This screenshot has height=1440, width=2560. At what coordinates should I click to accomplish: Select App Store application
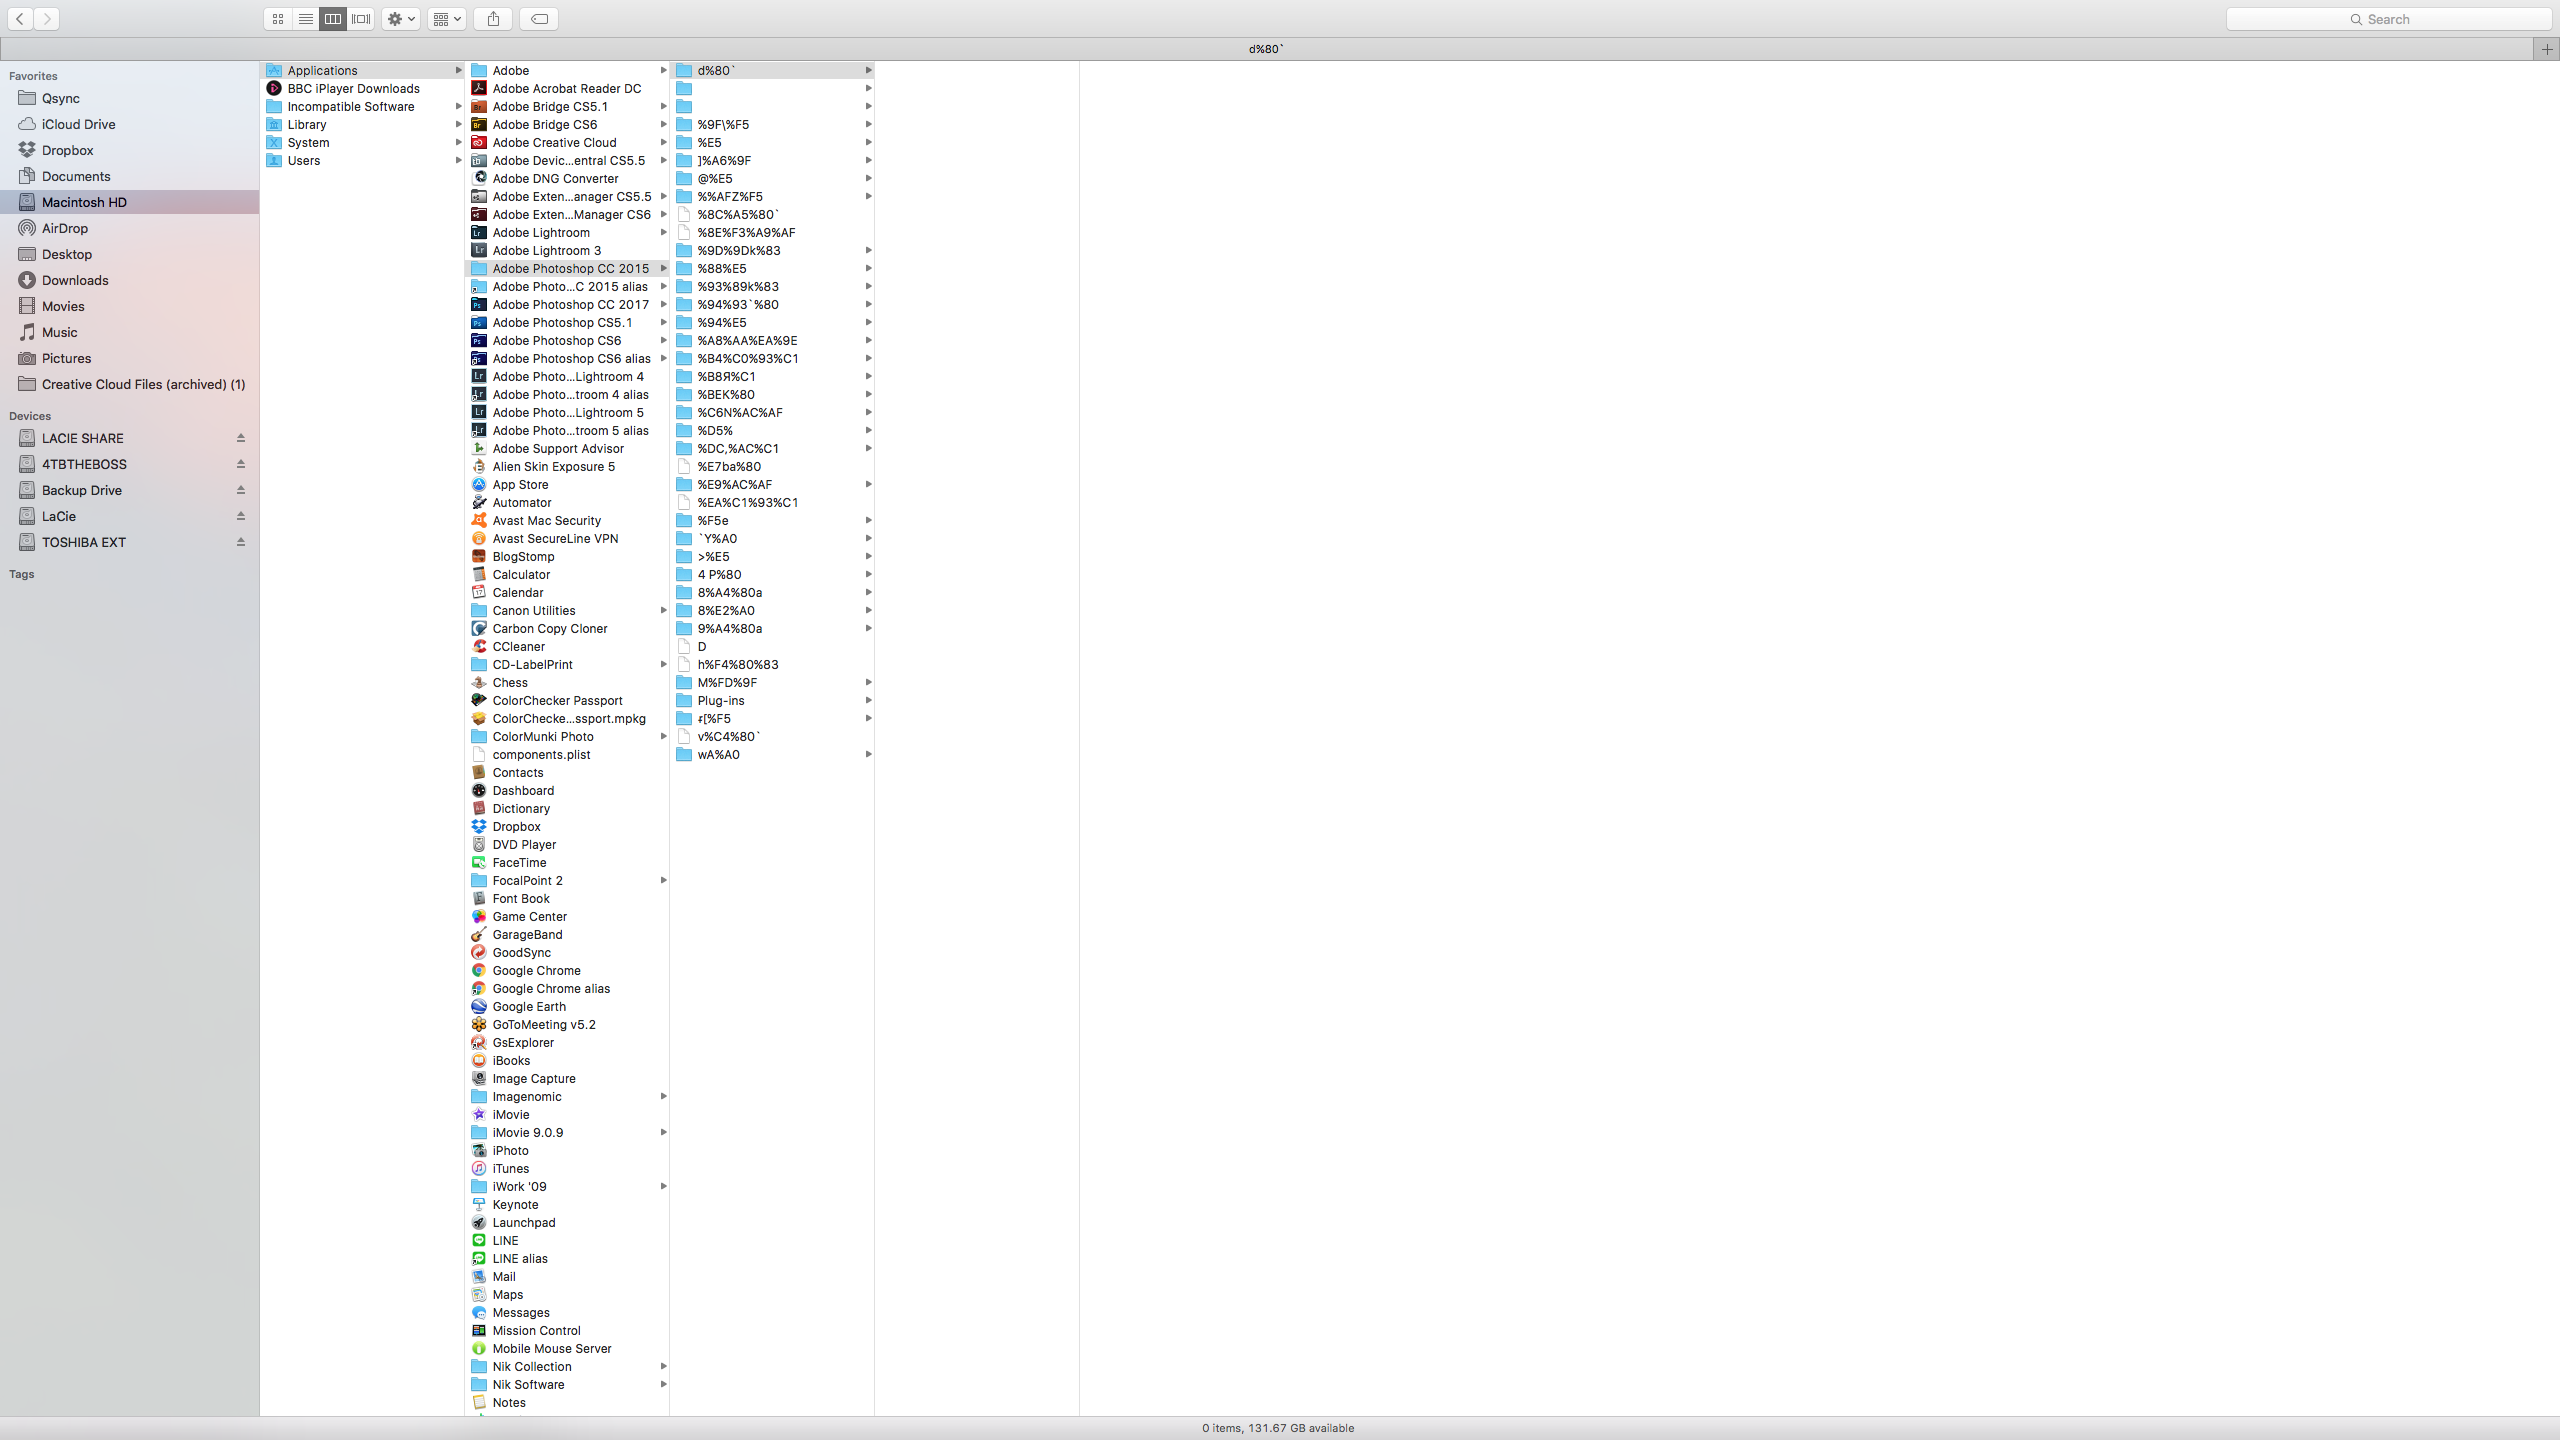520,484
